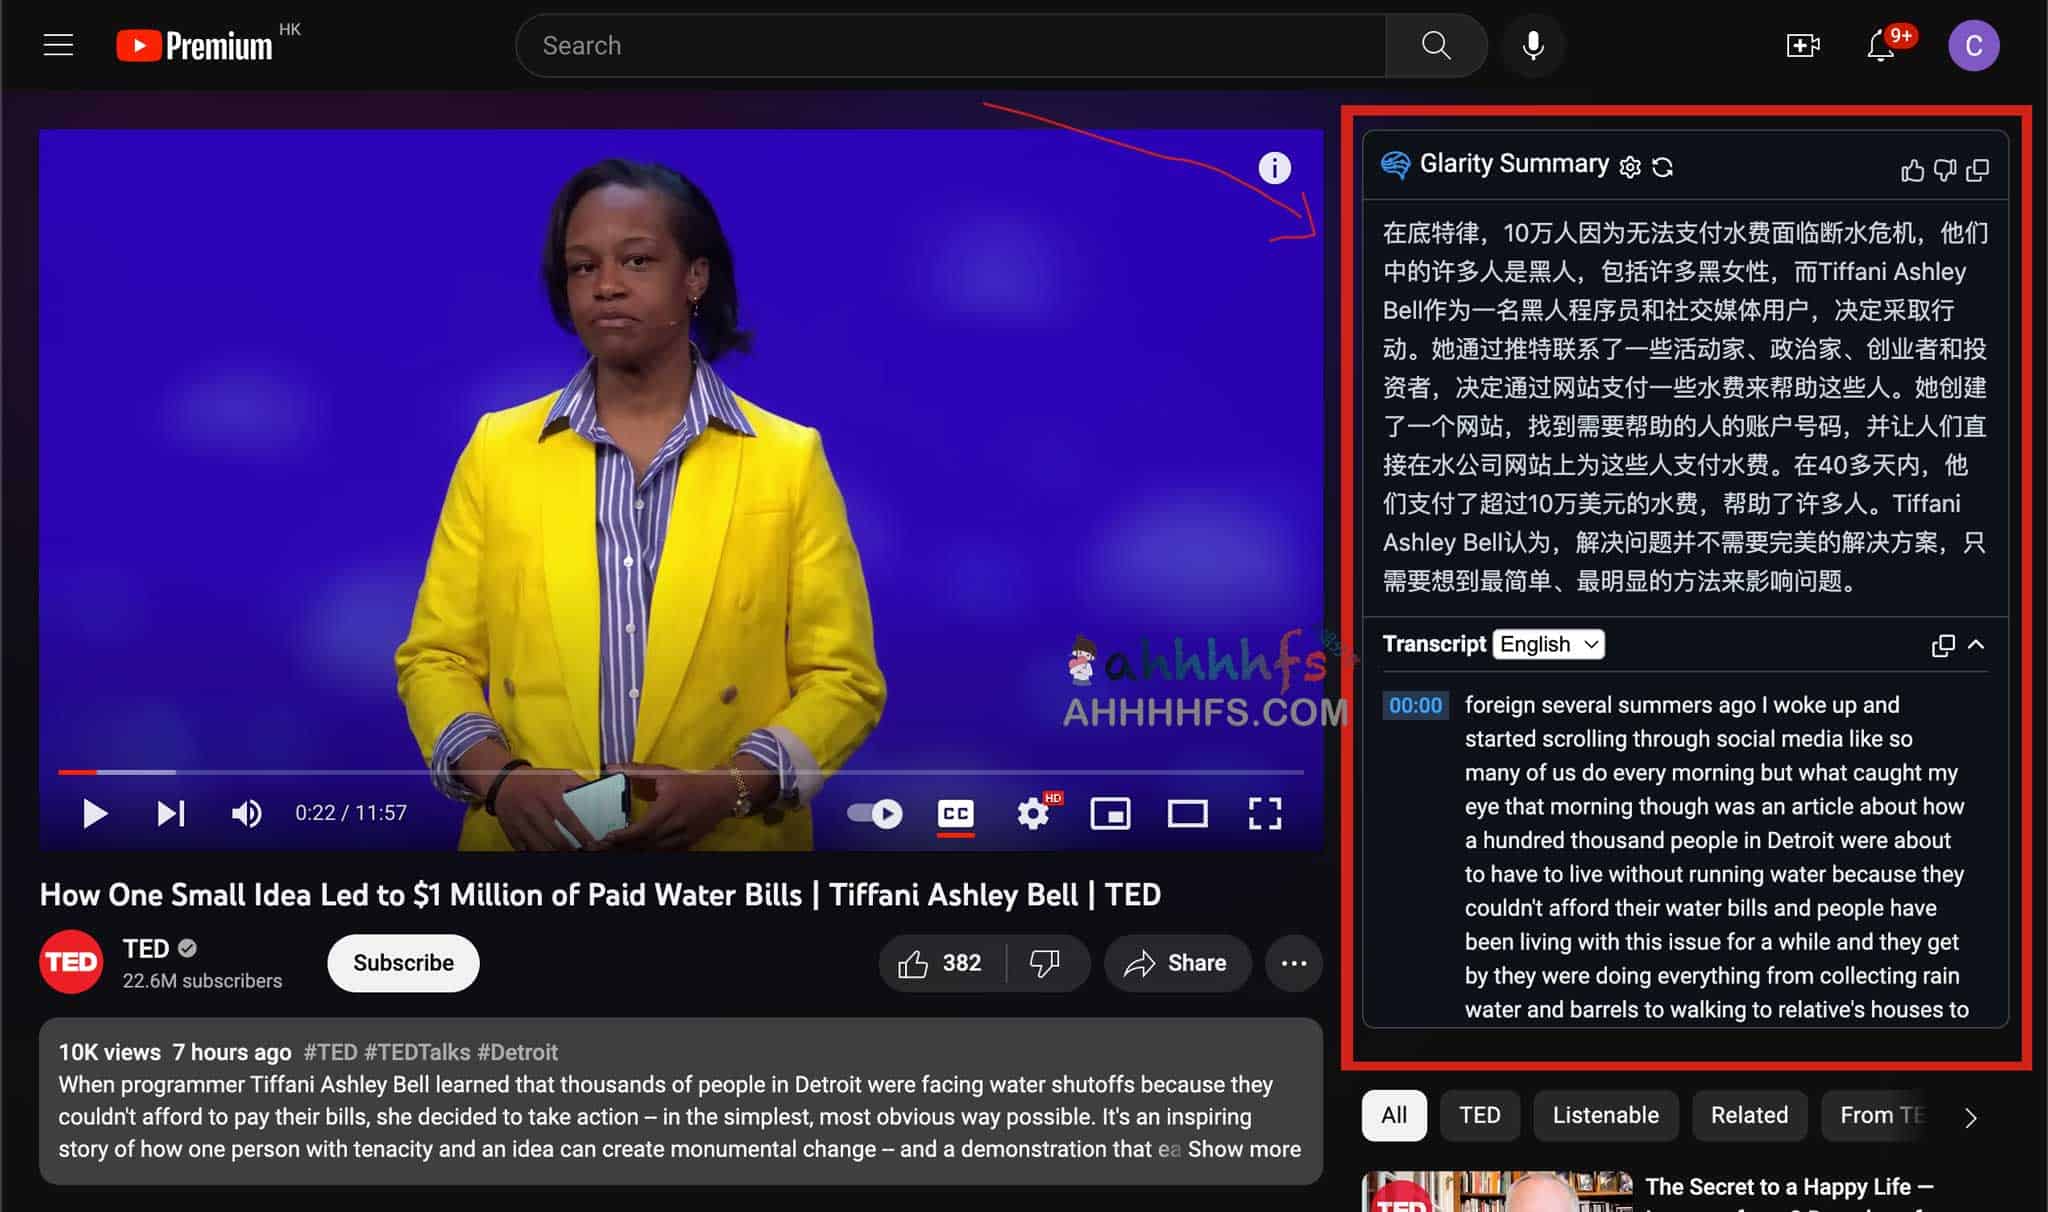Copy the transcript text
Image resolution: width=2048 pixels, height=1212 pixels.
1943,645
